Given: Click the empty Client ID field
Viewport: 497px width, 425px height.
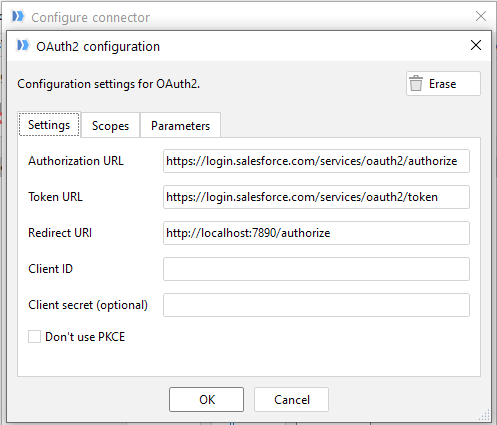Looking at the screenshot, I should tap(316, 269).
